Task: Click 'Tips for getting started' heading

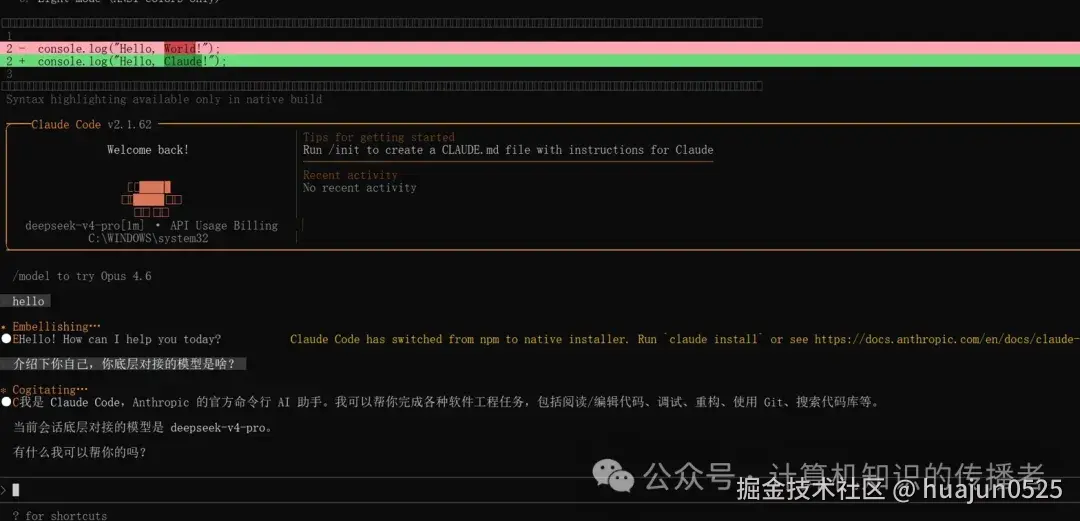Action: point(379,137)
